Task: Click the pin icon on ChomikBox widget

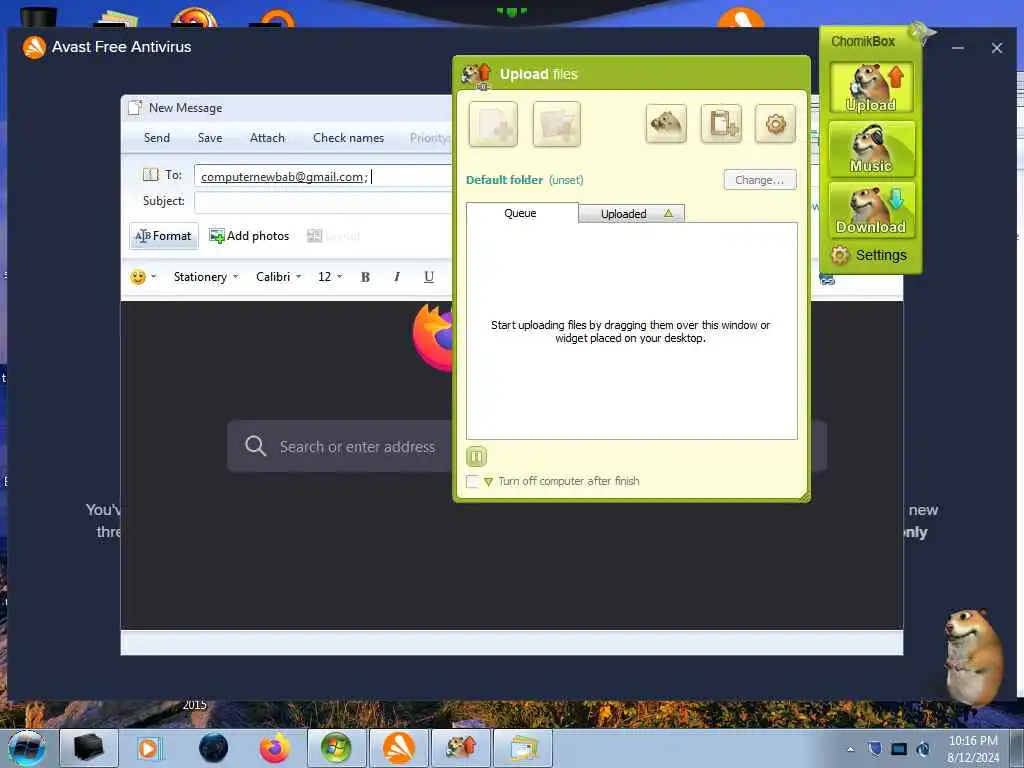Action: [x=921, y=31]
